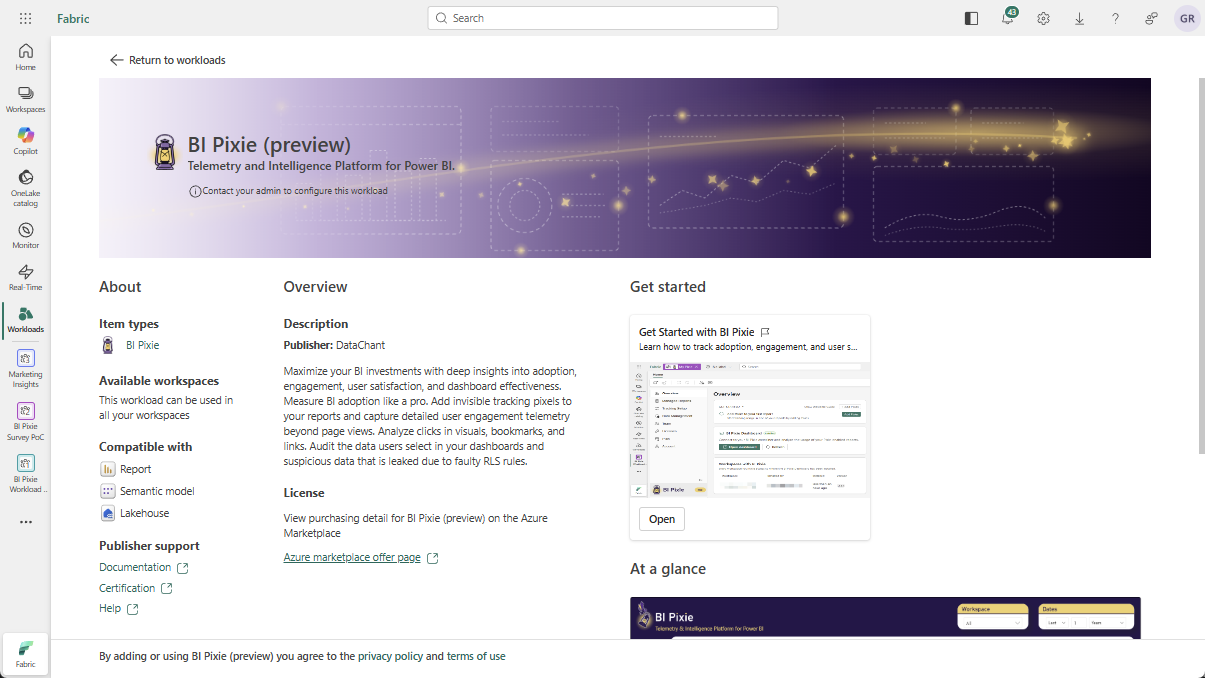Click 'Publisher: DataChant' text
This screenshot has height=678, width=1205.
coord(334,345)
